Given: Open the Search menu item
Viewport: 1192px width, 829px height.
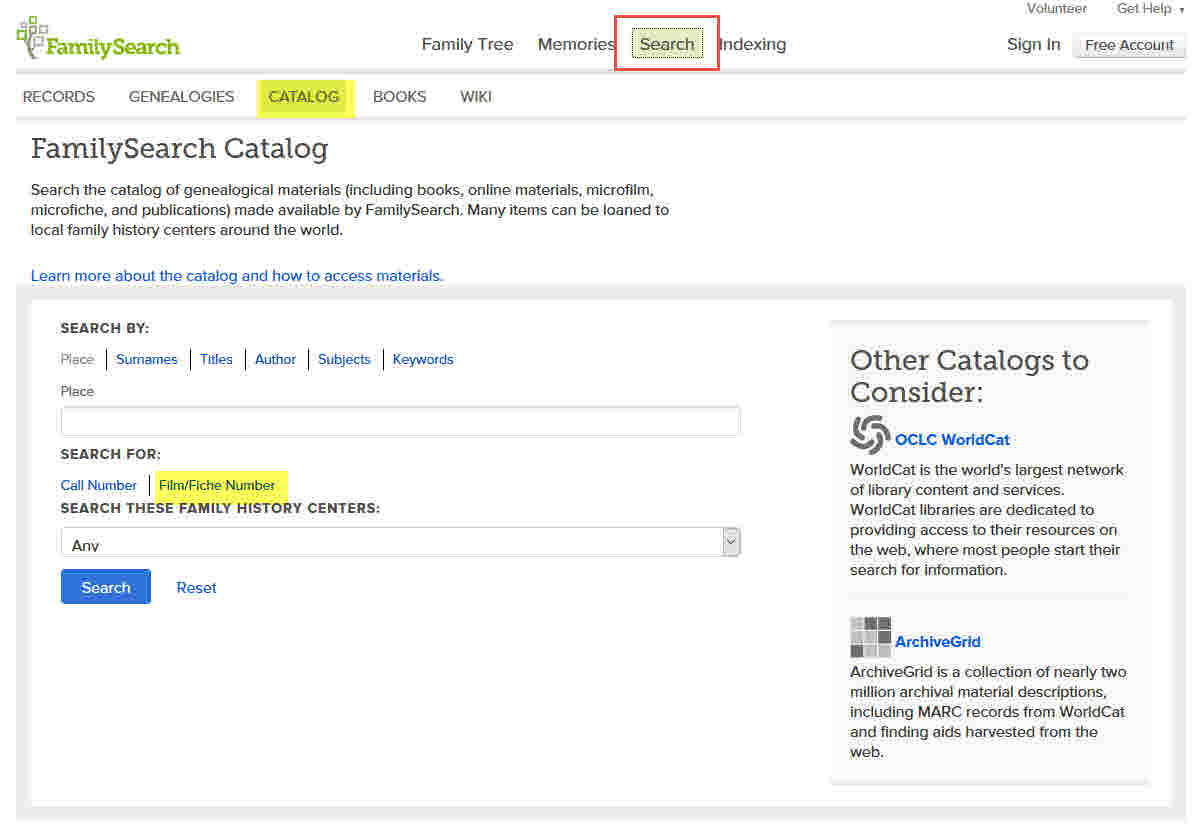Looking at the screenshot, I should point(667,44).
